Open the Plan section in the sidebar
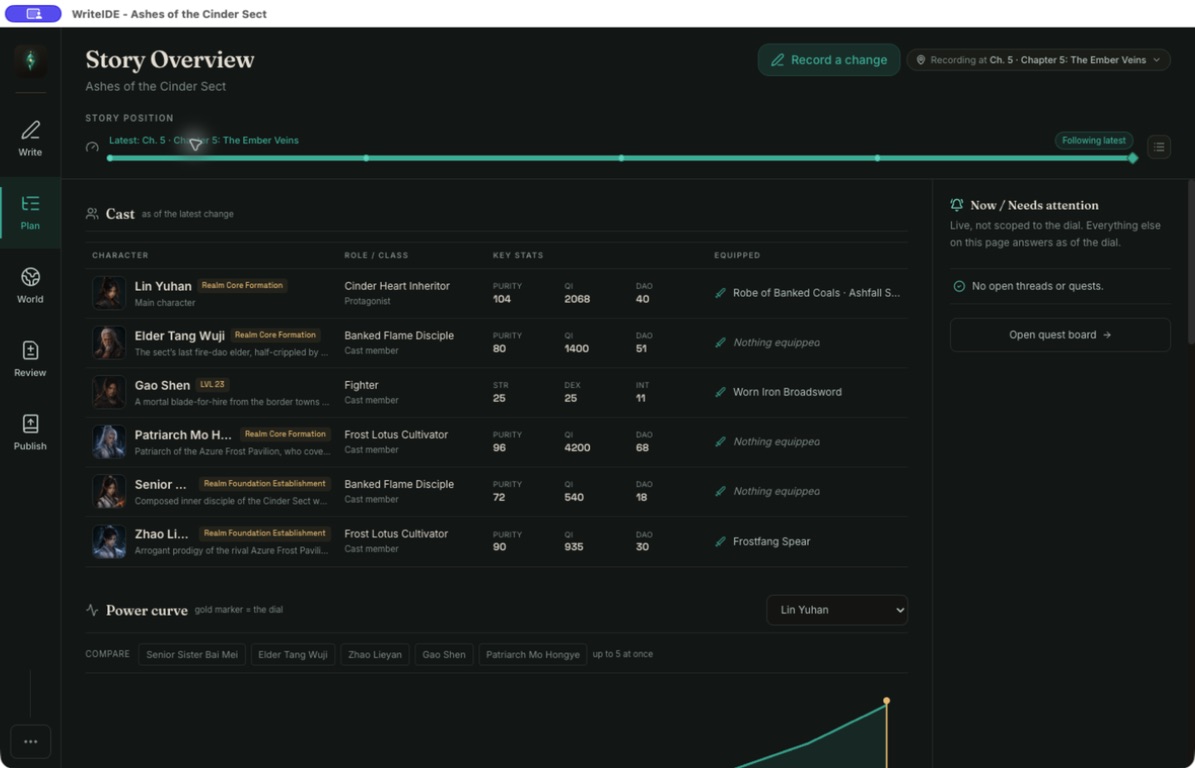 [30, 213]
